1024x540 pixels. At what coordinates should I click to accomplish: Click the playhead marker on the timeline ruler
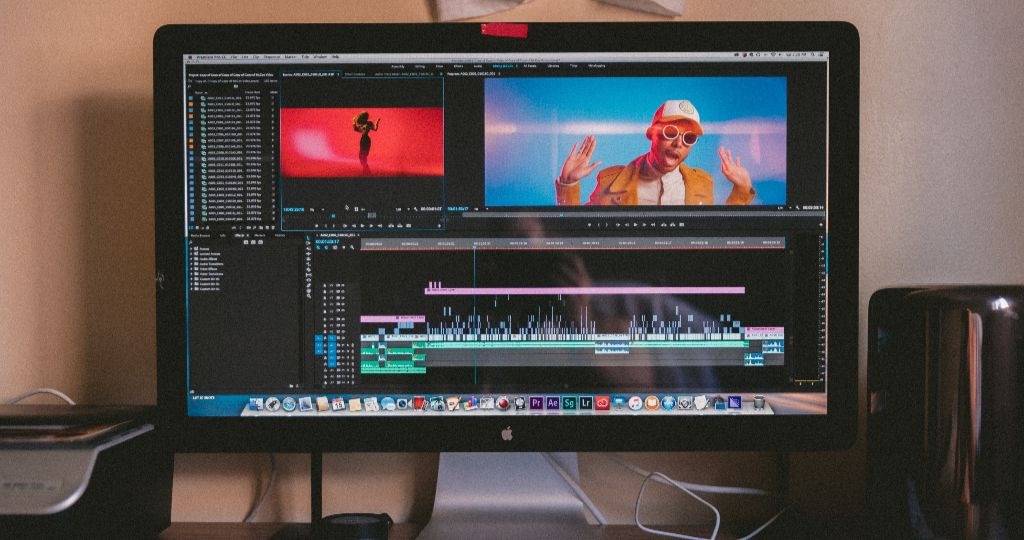(474, 246)
